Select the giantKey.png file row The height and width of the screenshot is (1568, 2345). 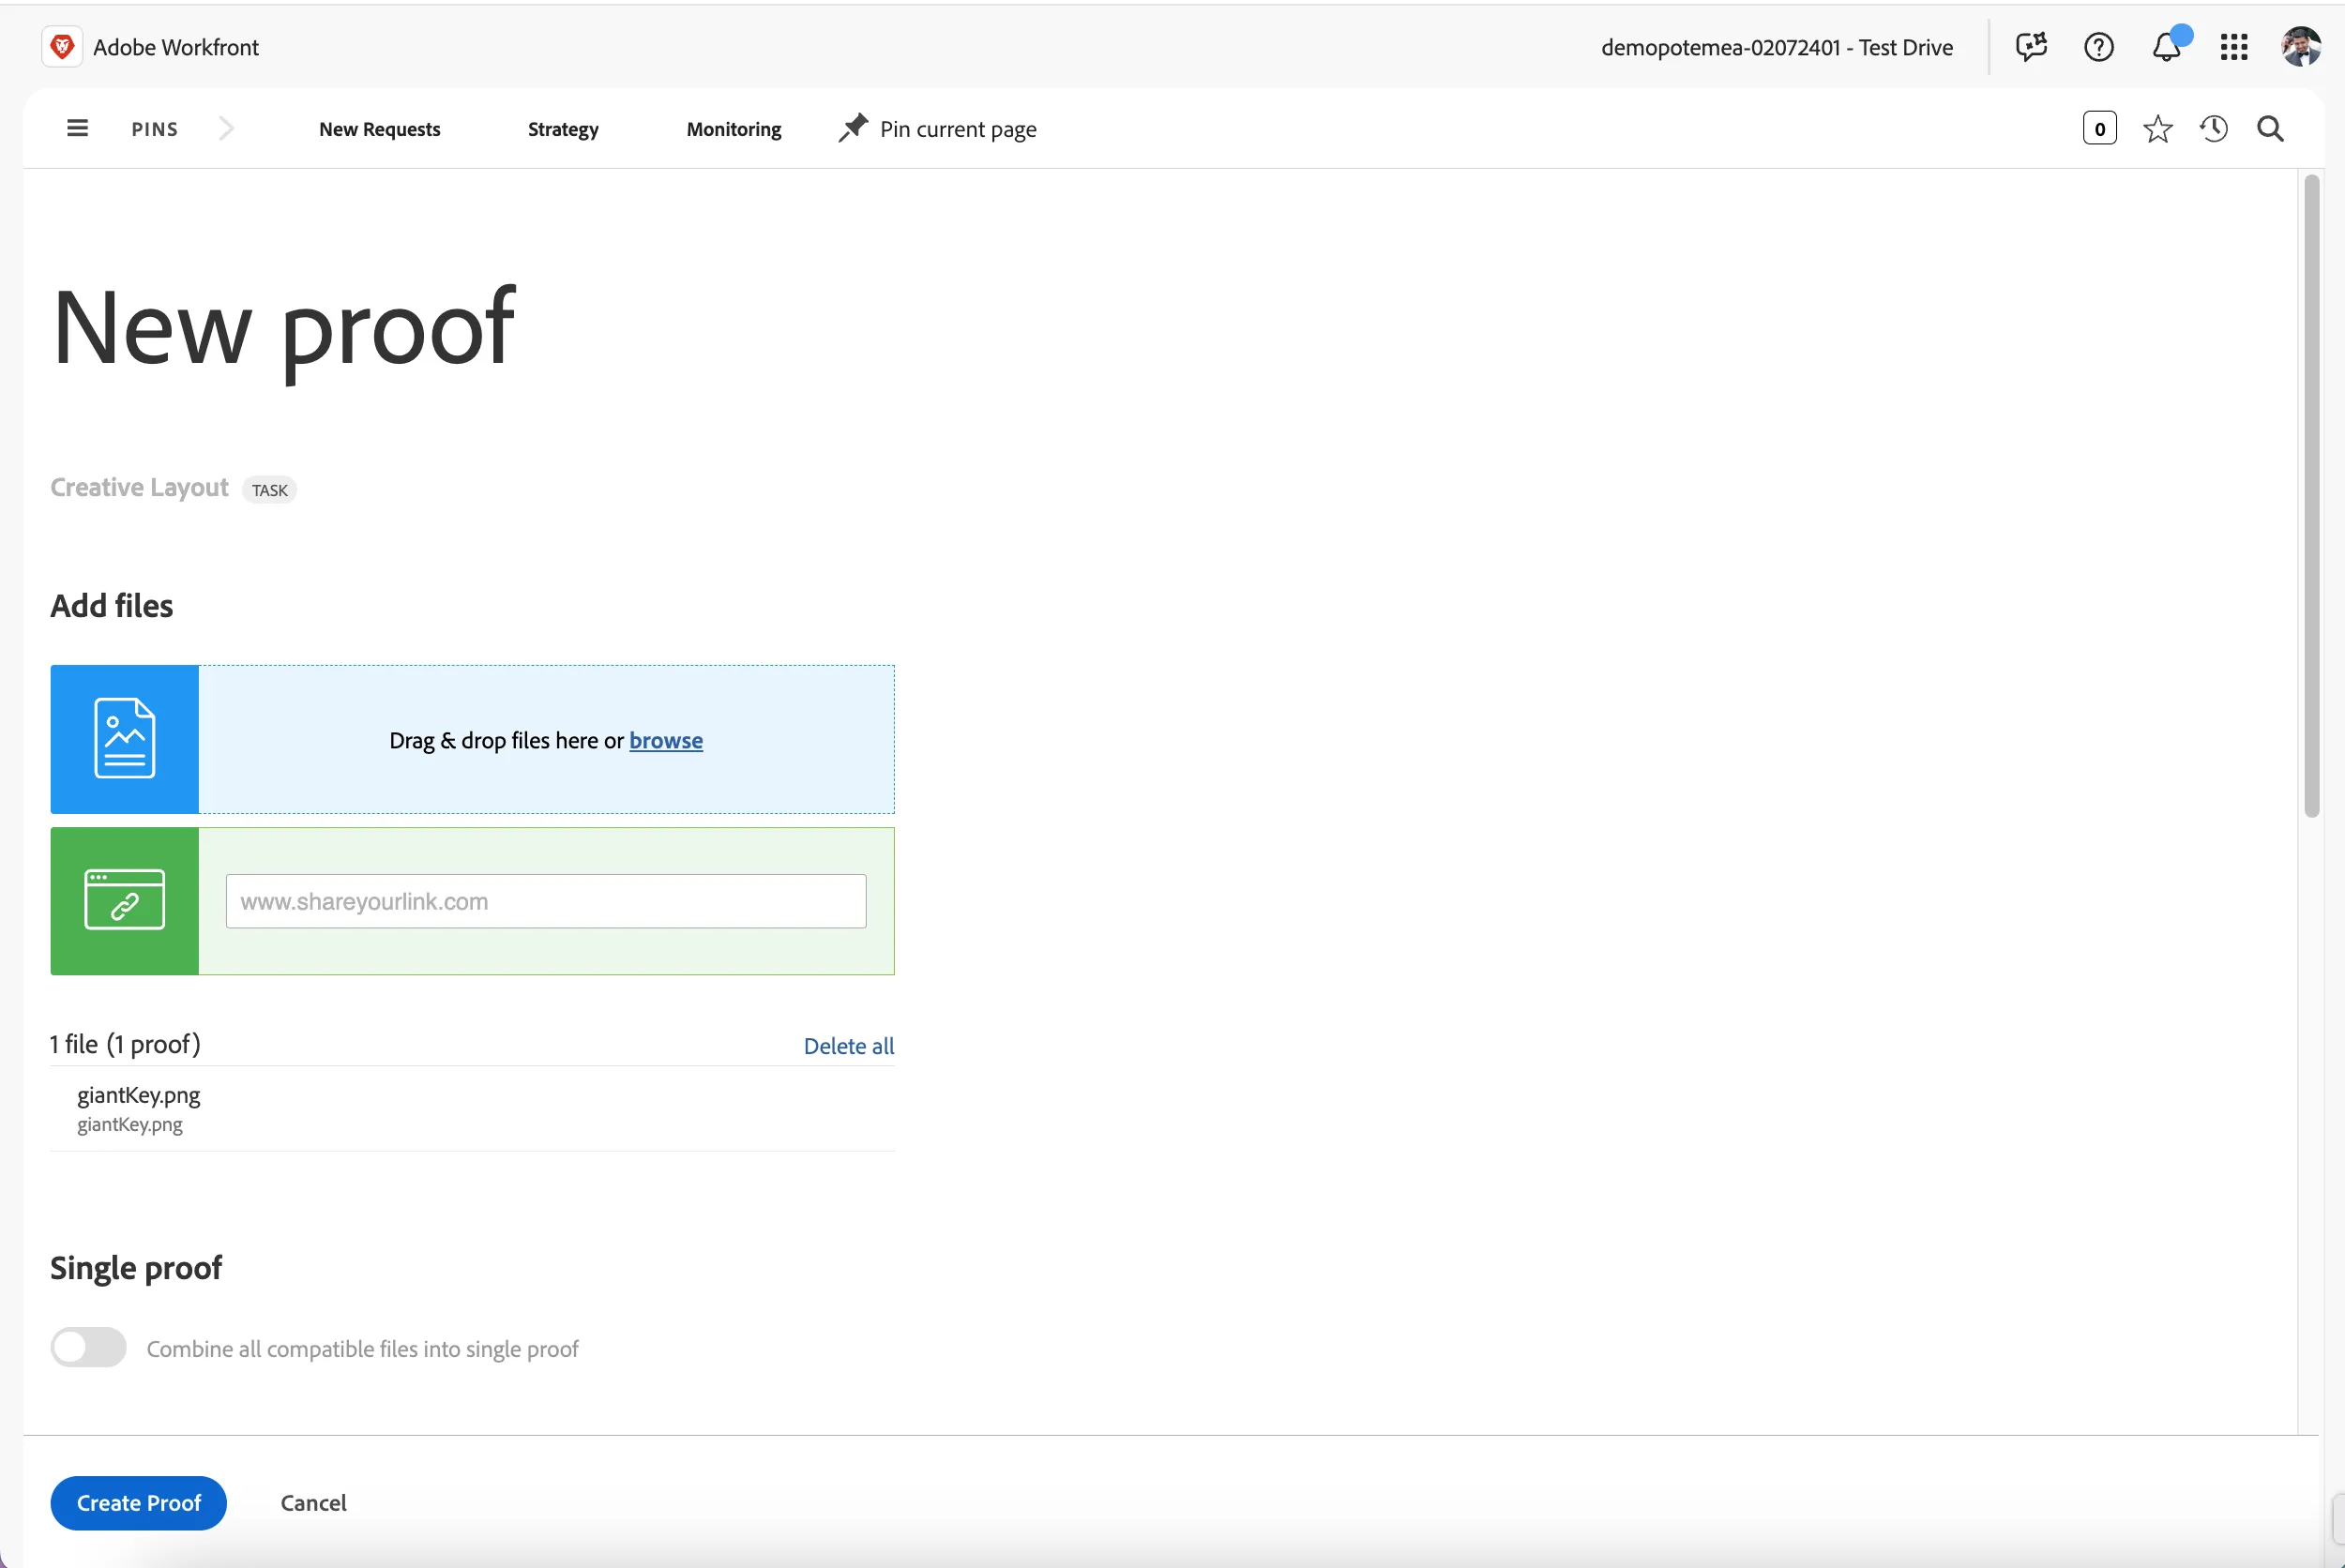472,1108
